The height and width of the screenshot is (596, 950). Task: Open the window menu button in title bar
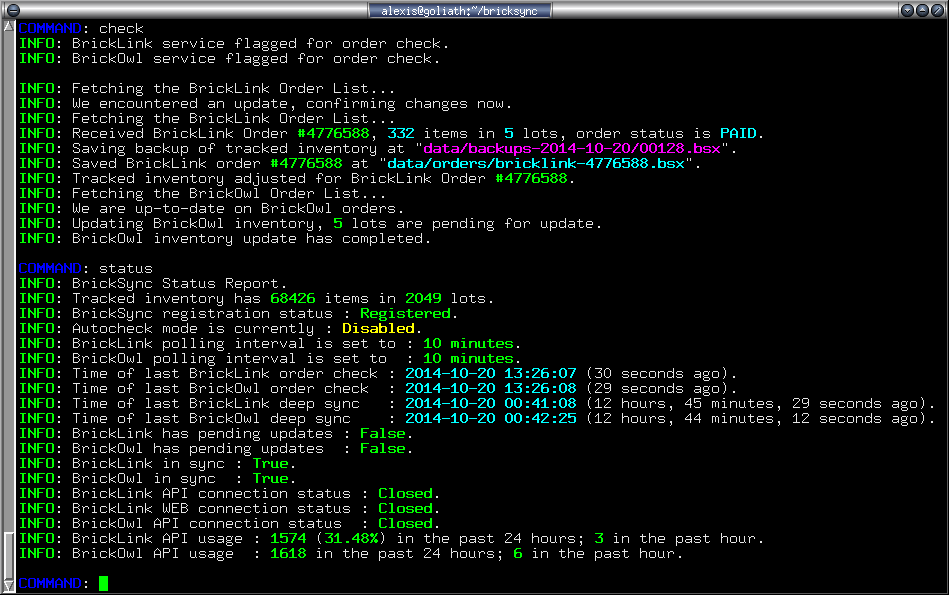click(11, 10)
